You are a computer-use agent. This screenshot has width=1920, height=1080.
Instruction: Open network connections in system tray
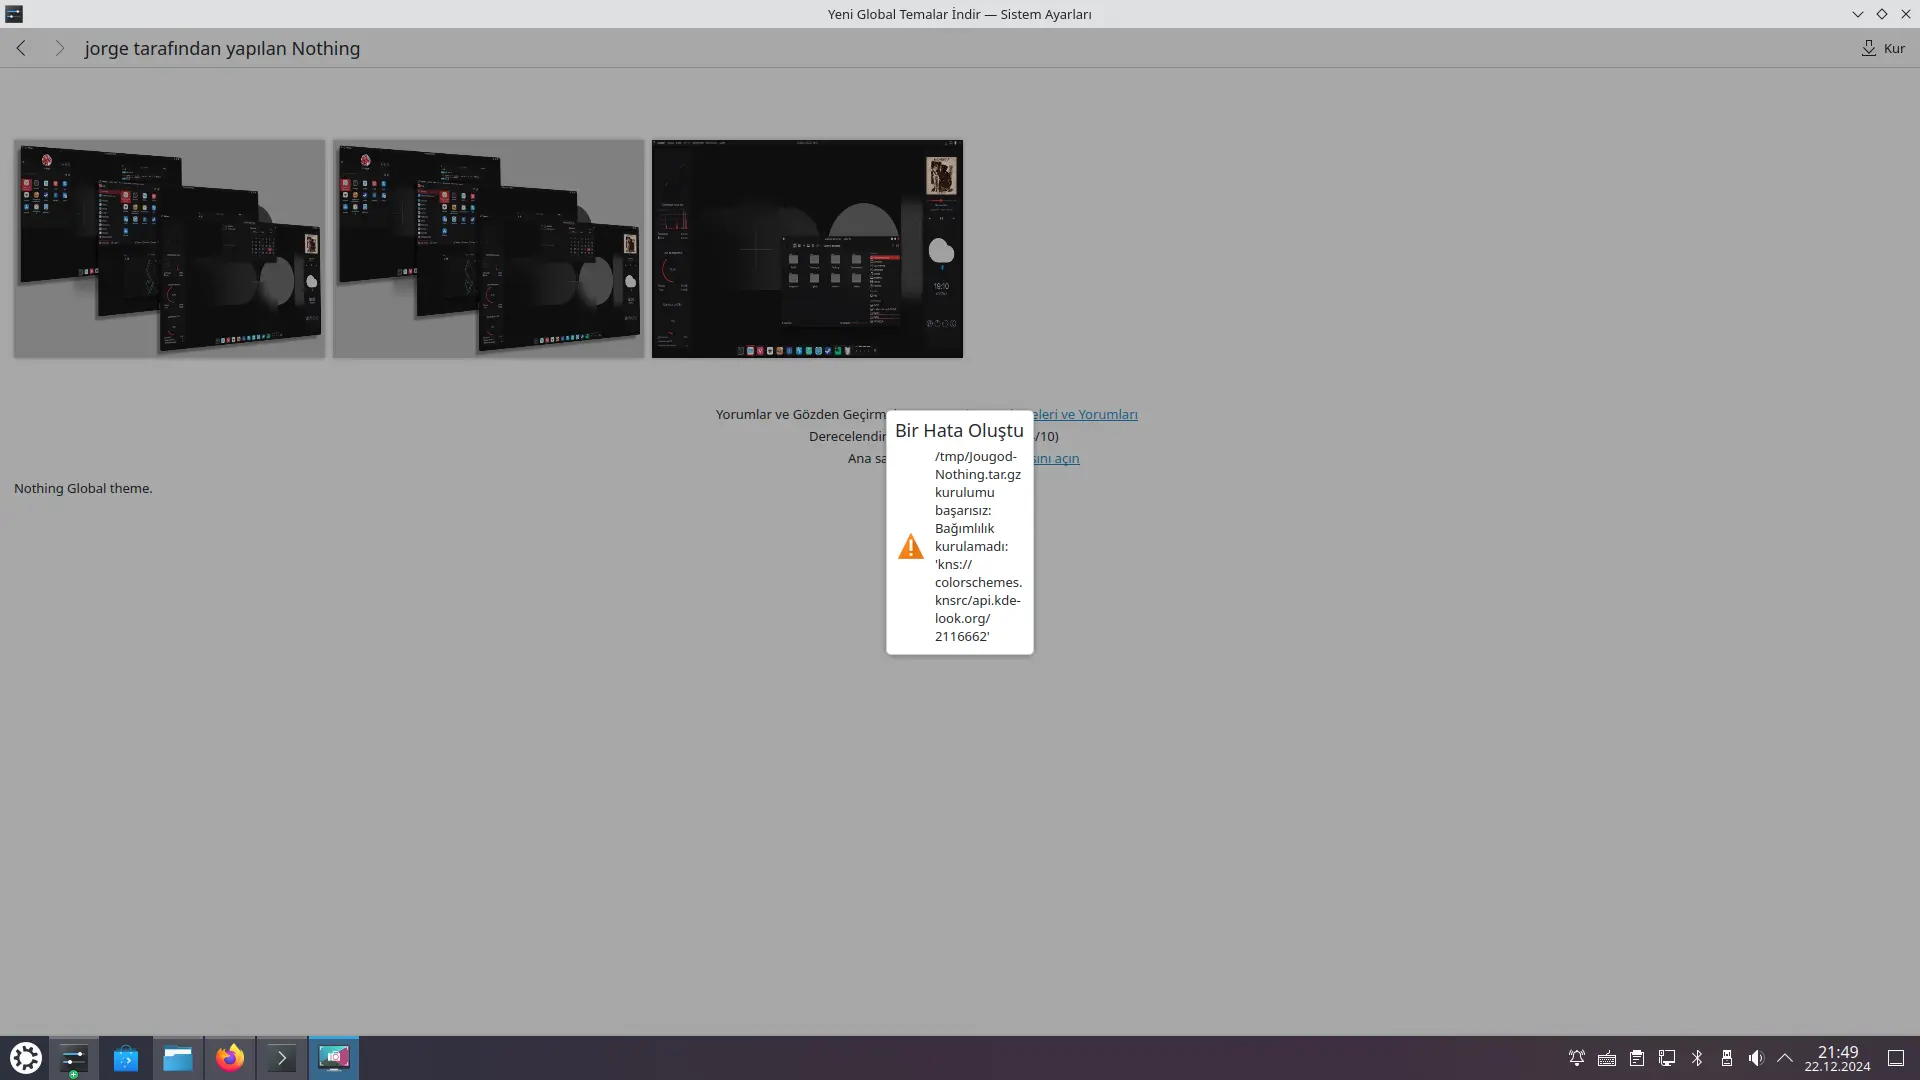(x=1667, y=1058)
